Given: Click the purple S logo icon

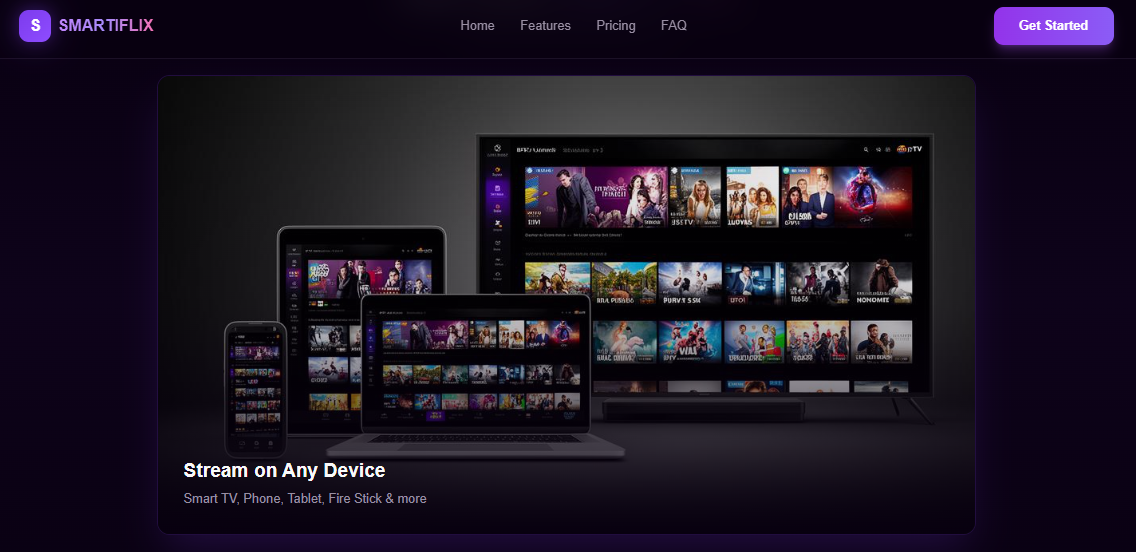Looking at the screenshot, I should click(35, 25).
